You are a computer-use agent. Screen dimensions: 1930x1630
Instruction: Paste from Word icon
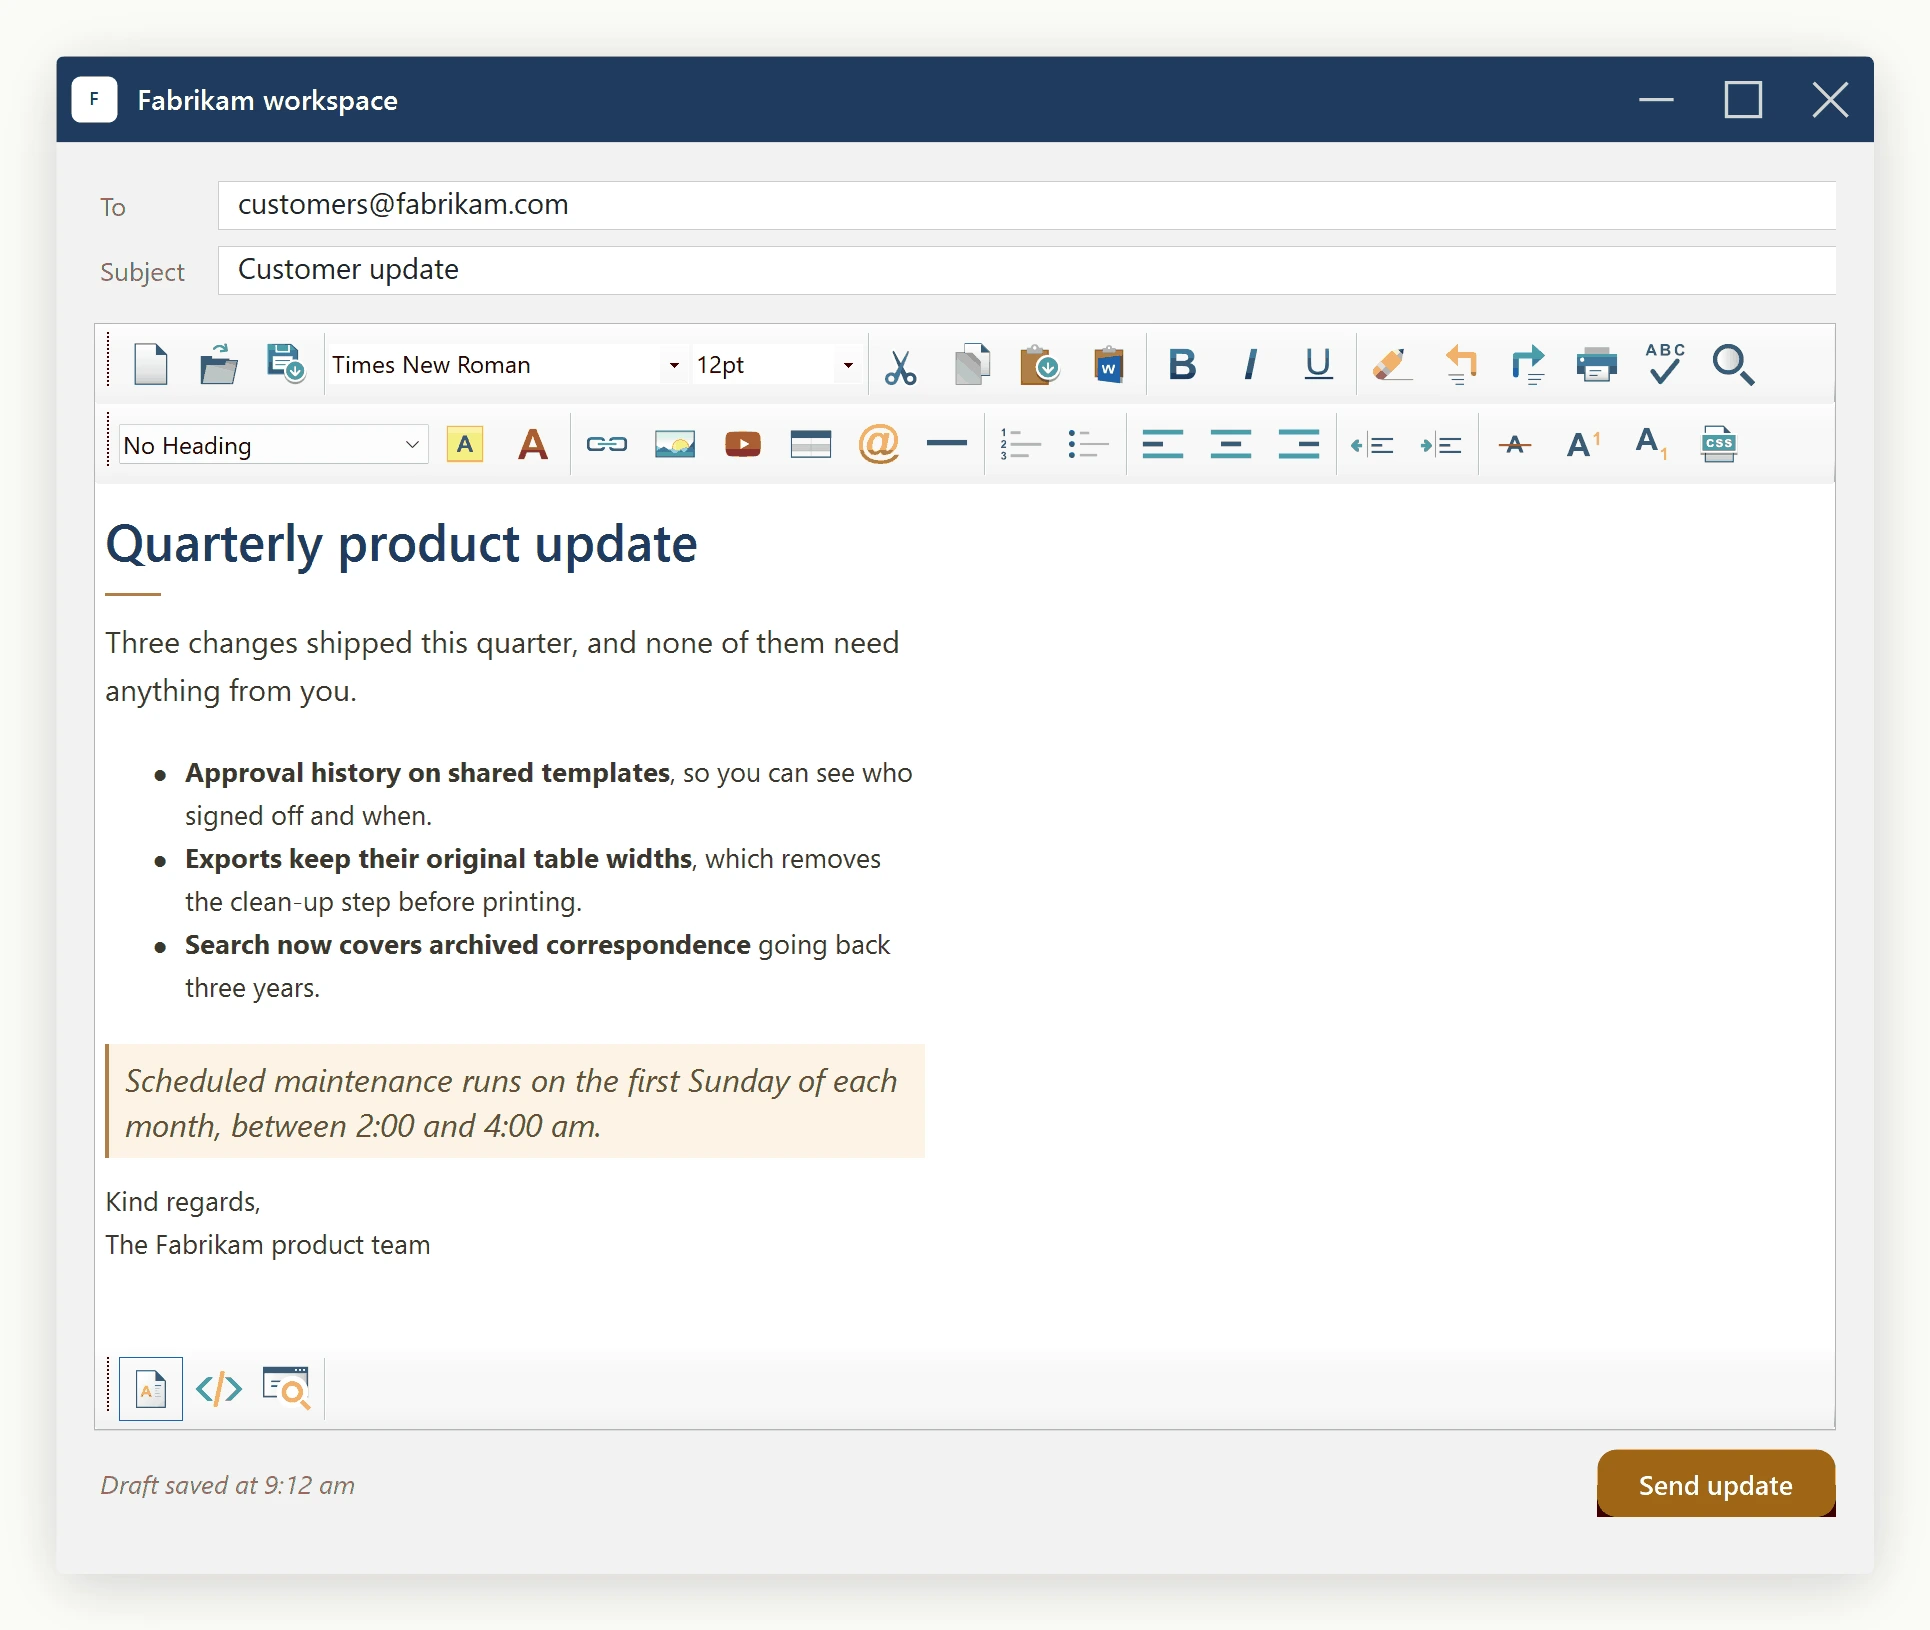[1108, 365]
